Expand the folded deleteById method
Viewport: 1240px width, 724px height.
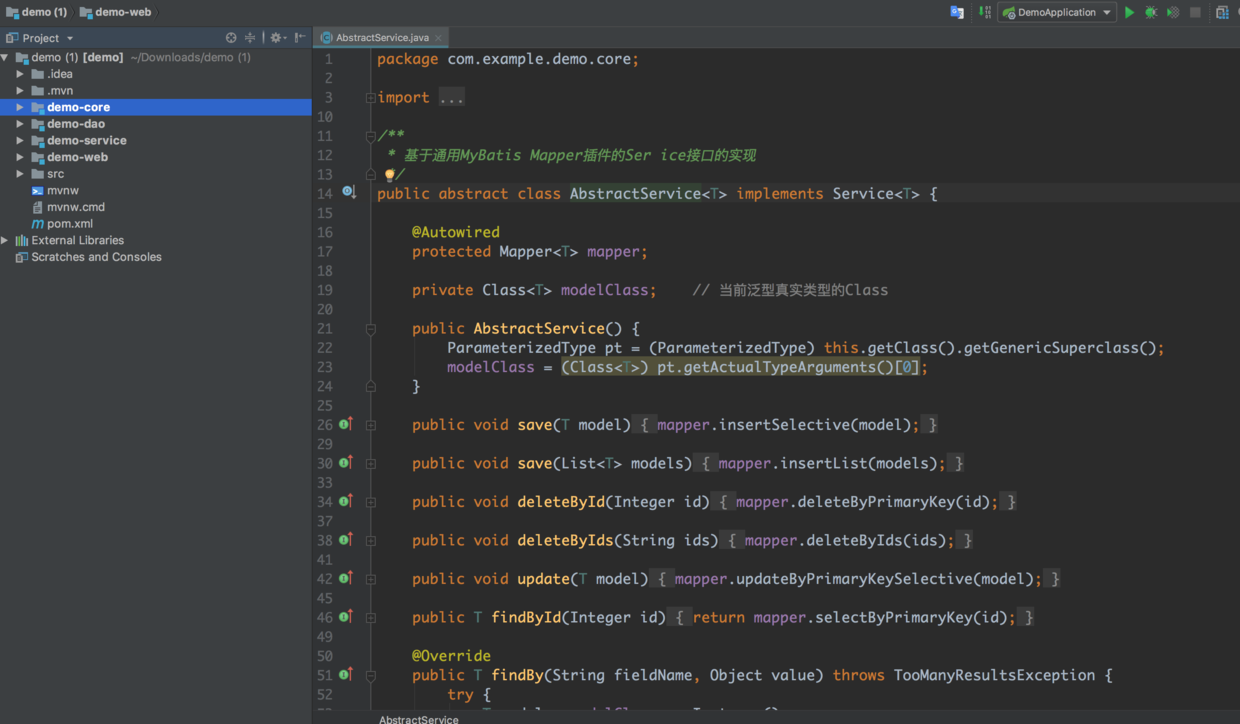(x=371, y=502)
